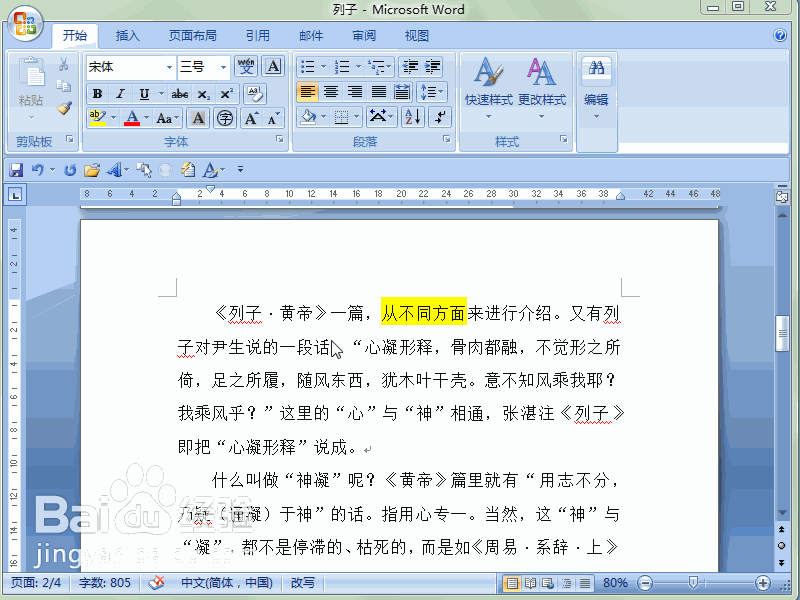Open the 审阅 ribbon tab
Viewport: 800px width, 600px height.
[362, 34]
